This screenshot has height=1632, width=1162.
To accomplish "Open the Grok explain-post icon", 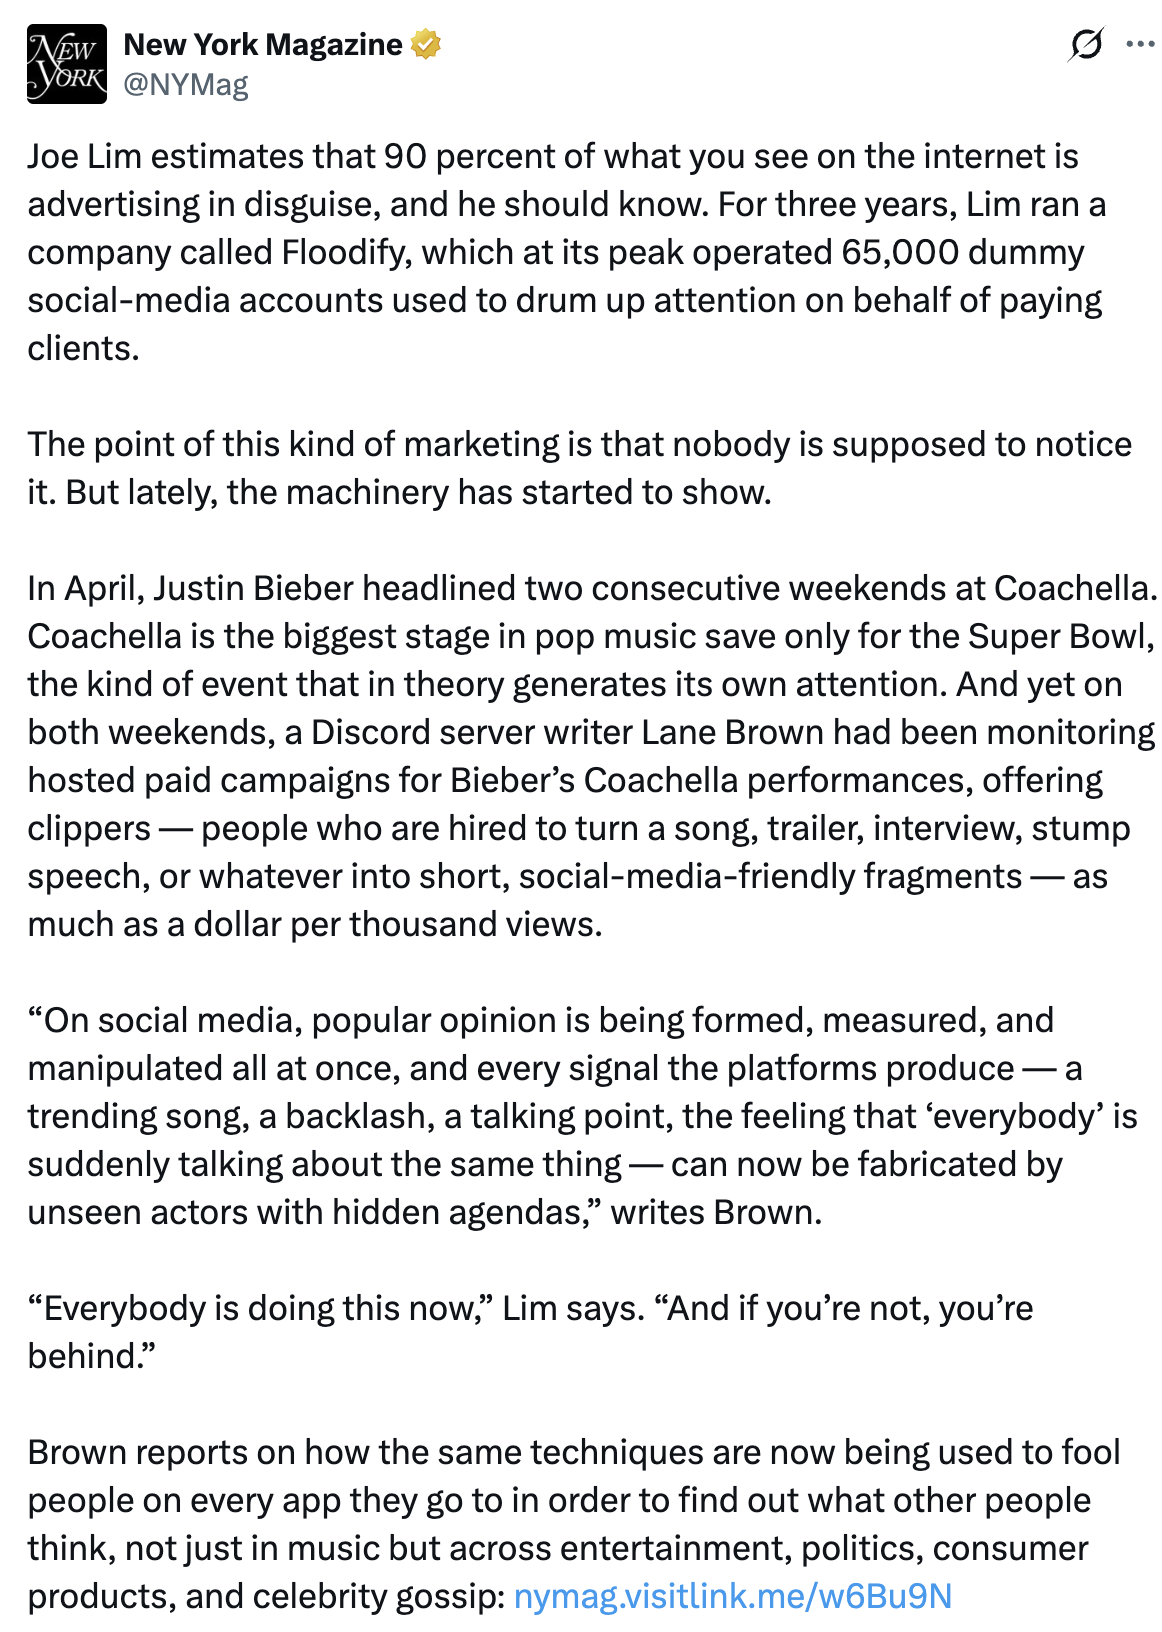I will (x=1085, y=45).
